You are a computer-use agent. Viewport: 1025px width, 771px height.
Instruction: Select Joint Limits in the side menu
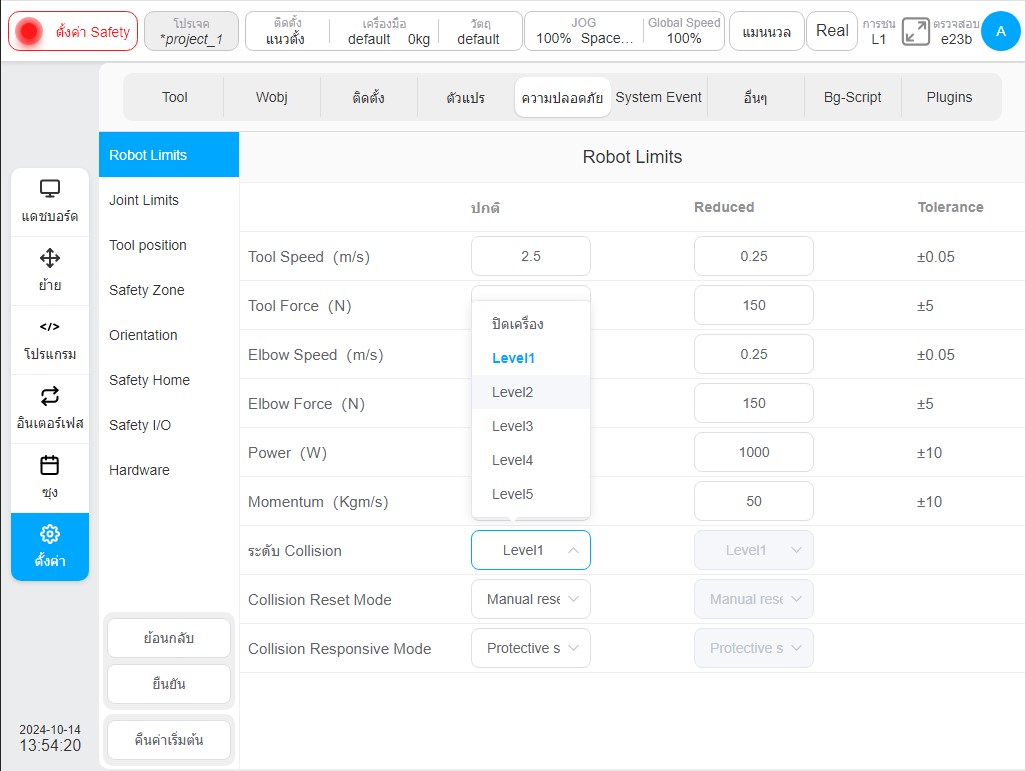(x=169, y=200)
